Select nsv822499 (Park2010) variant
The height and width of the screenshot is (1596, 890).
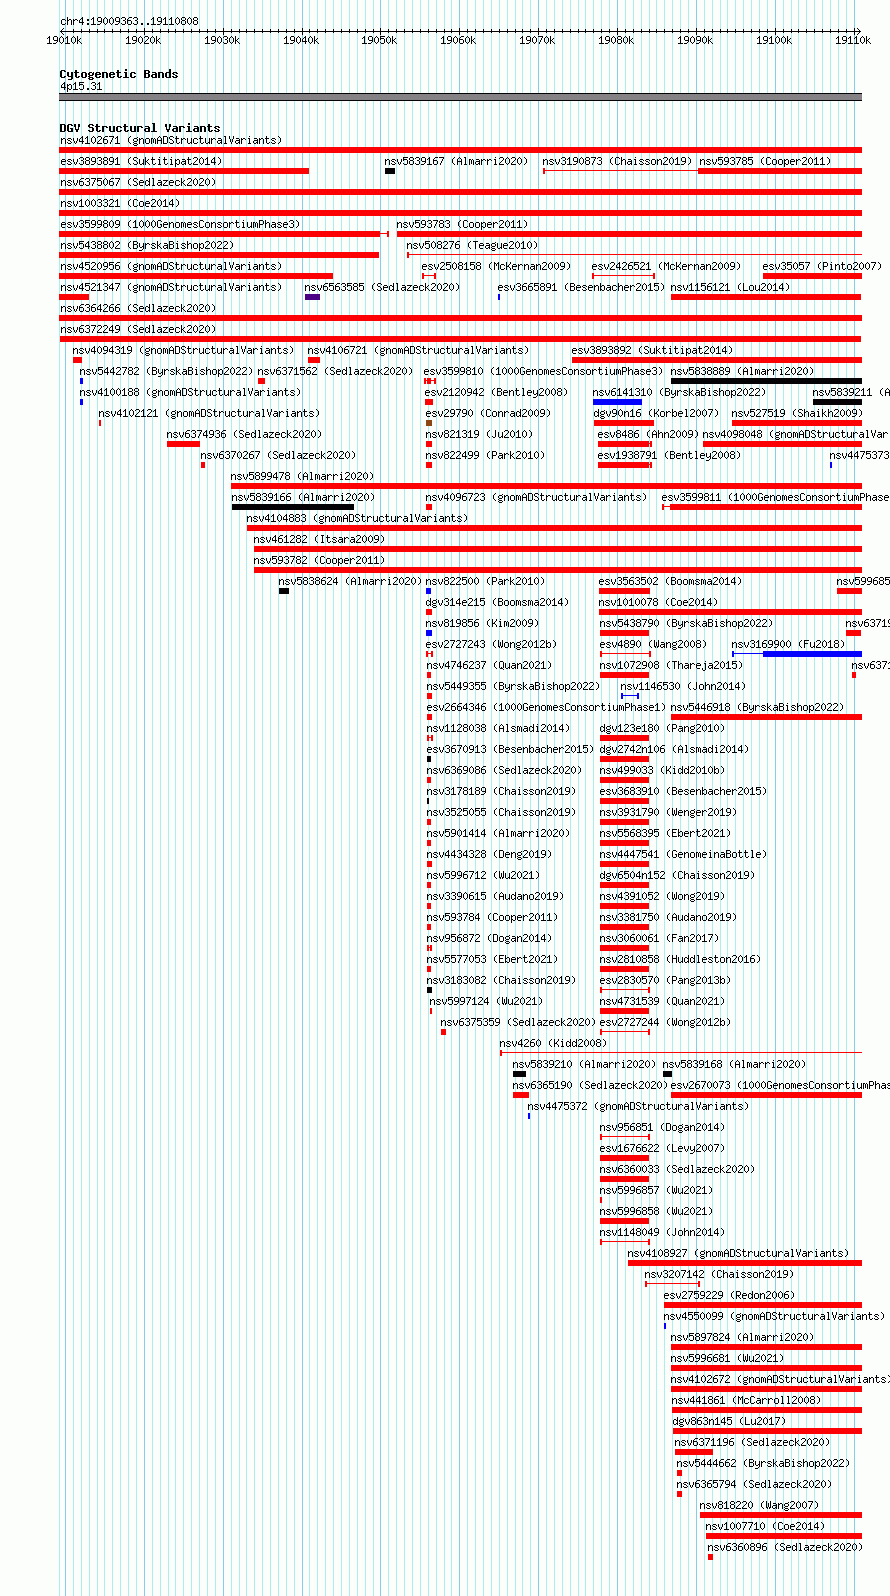click(x=485, y=455)
